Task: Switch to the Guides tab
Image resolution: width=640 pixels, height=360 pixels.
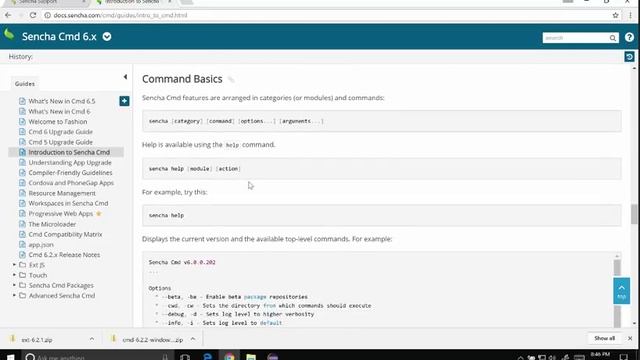Action: tap(25, 84)
